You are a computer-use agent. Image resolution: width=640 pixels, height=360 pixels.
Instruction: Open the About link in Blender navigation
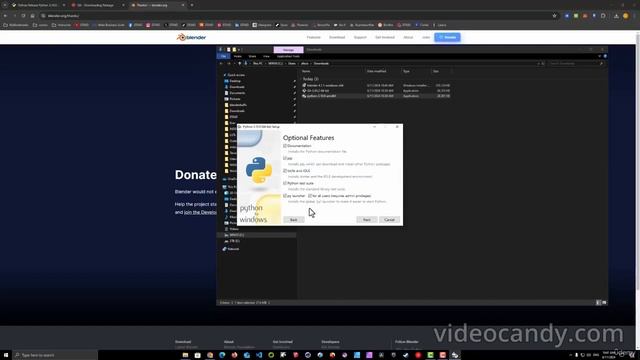(x=408, y=37)
